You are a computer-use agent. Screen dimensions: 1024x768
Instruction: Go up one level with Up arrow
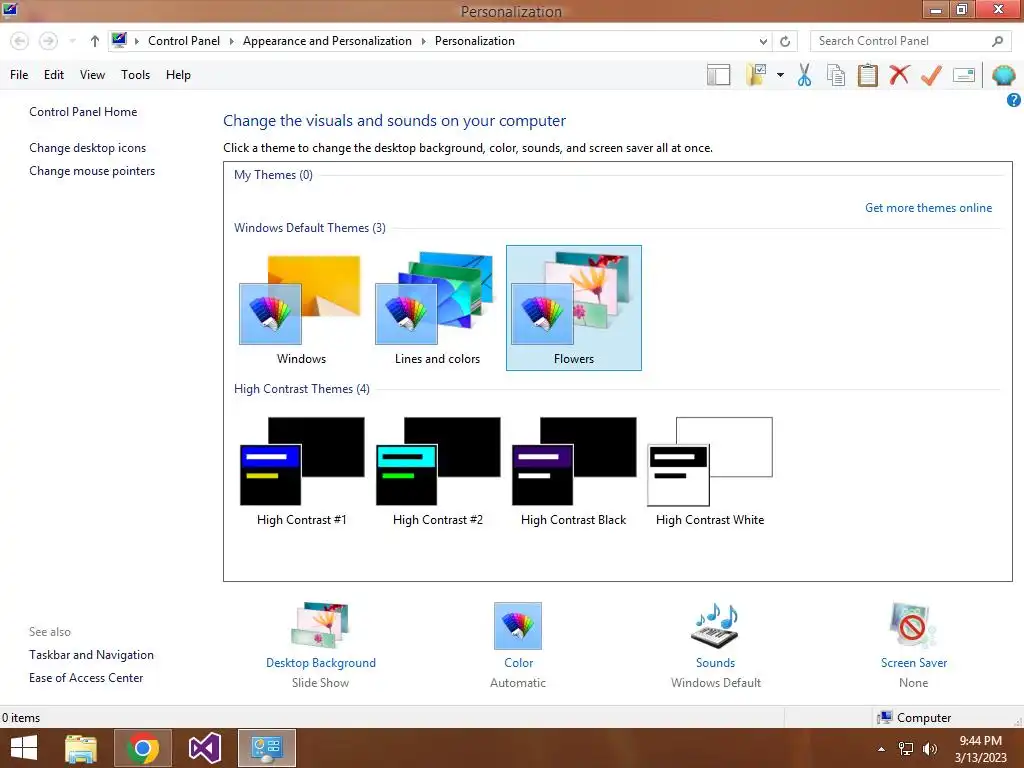pos(95,41)
